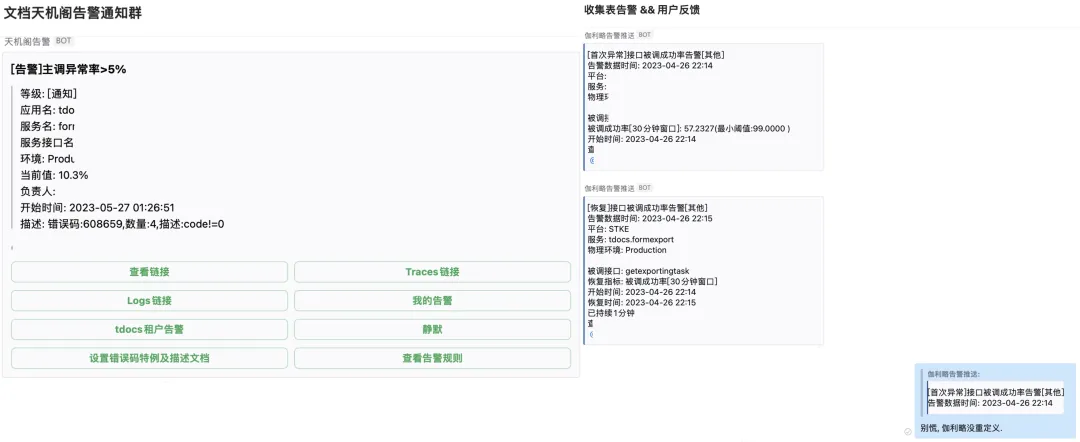Open the 查看链接 button
This screenshot has width=1080, height=442.
coord(149,272)
